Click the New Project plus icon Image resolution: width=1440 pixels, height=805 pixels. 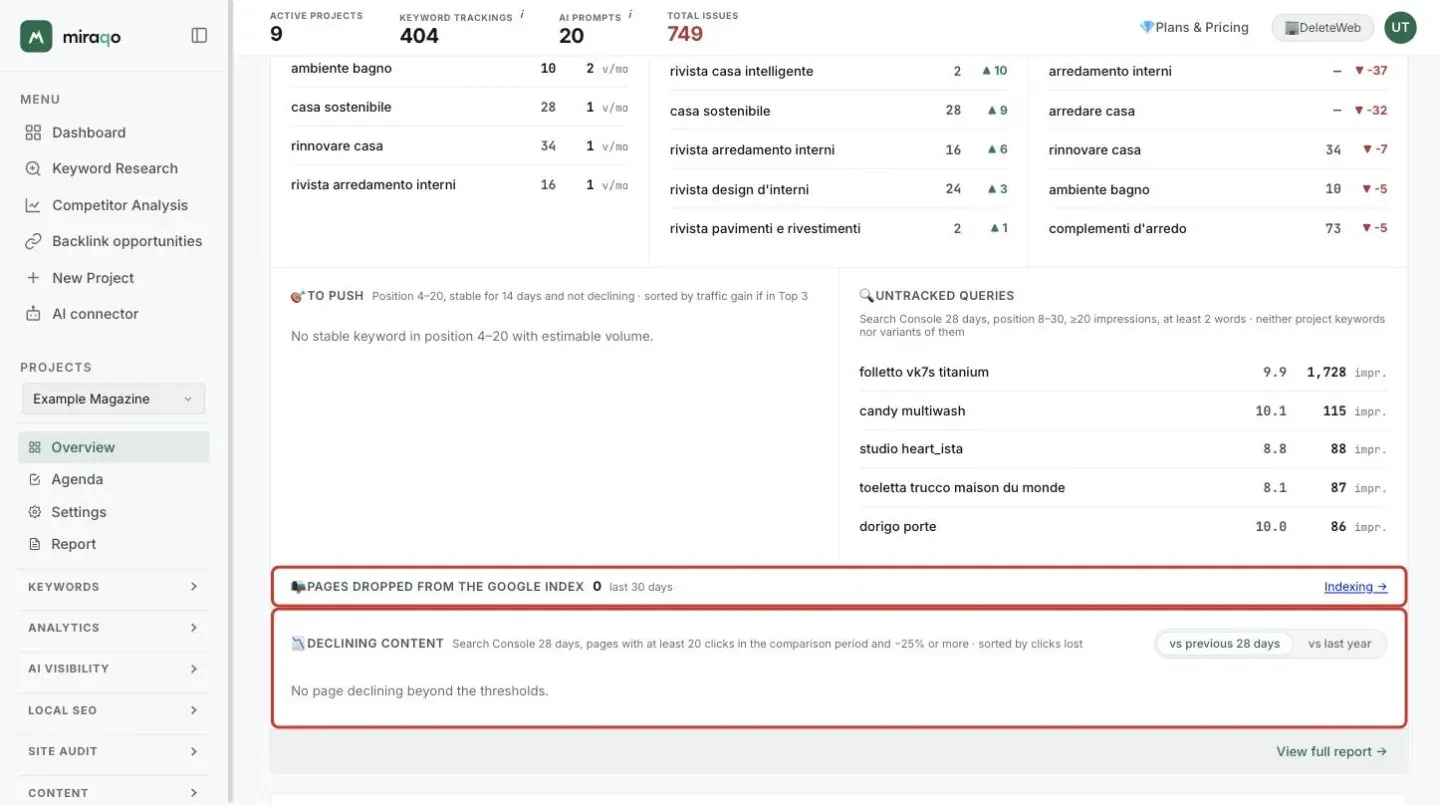(33, 278)
